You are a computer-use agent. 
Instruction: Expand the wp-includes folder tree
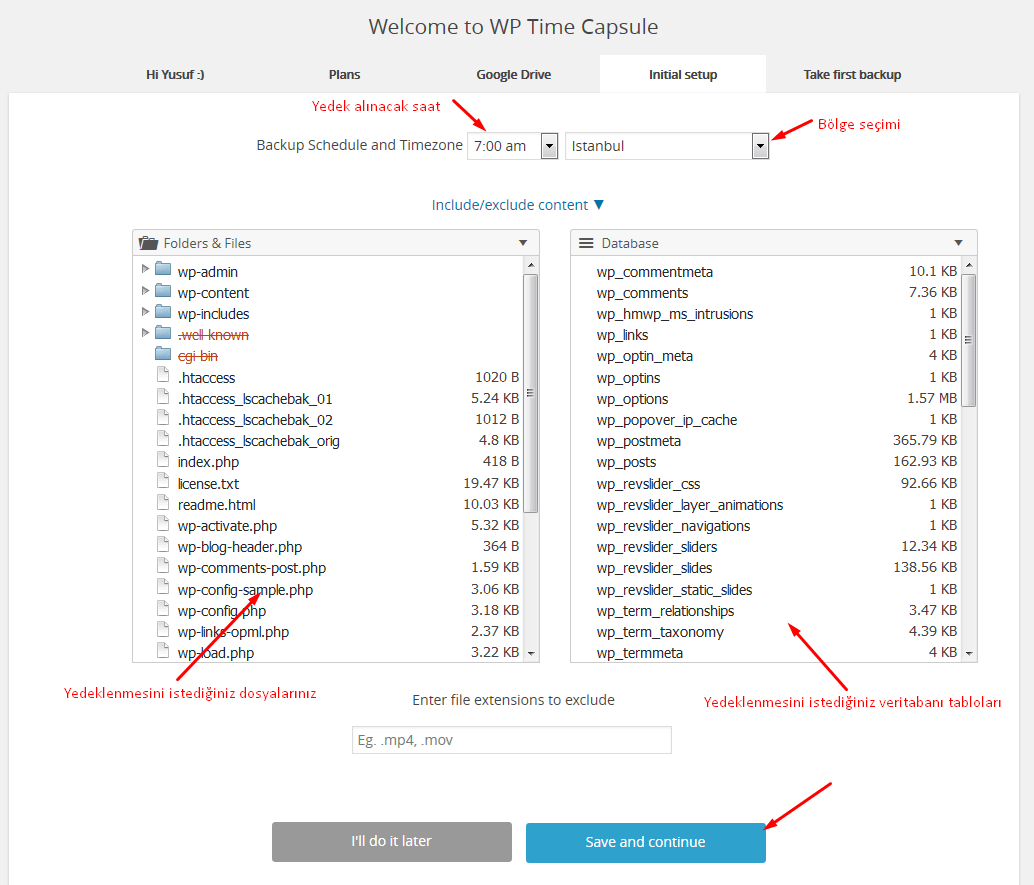[146, 313]
